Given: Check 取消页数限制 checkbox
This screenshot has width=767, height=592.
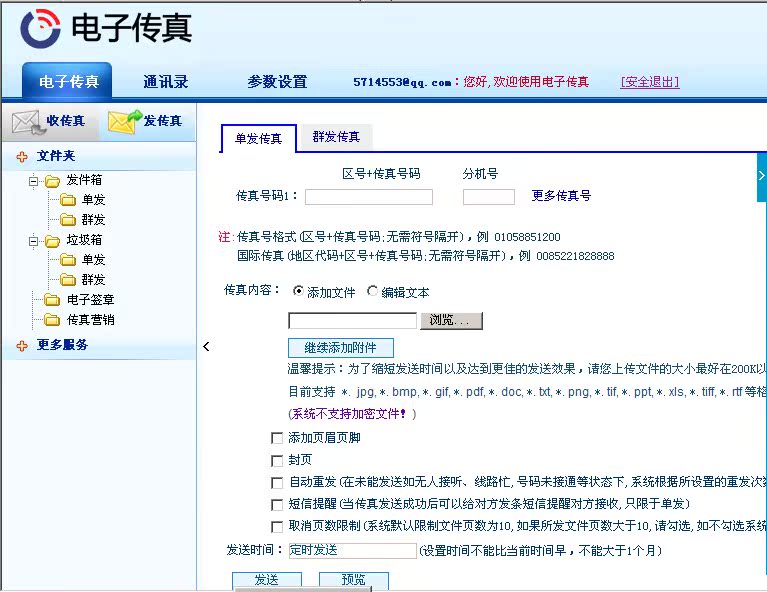Looking at the screenshot, I should 277,527.
